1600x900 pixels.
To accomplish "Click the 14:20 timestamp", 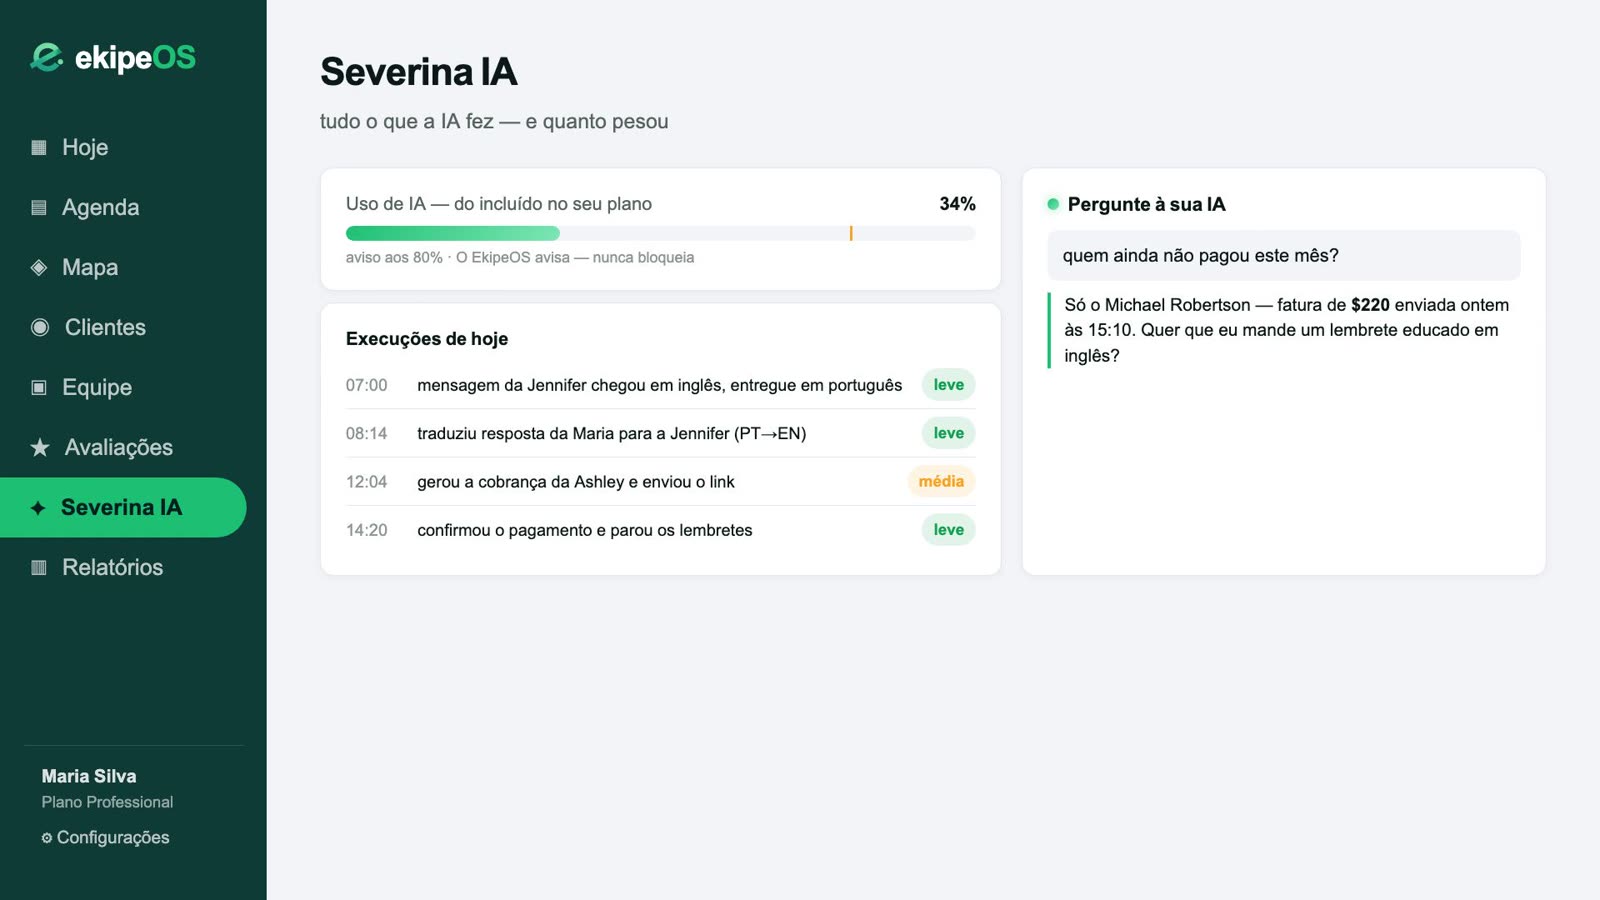I will 366,530.
